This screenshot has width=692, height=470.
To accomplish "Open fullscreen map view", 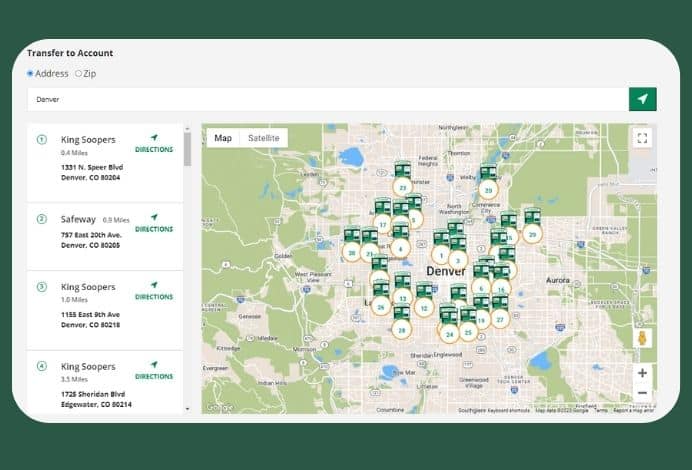I will point(642,138).
